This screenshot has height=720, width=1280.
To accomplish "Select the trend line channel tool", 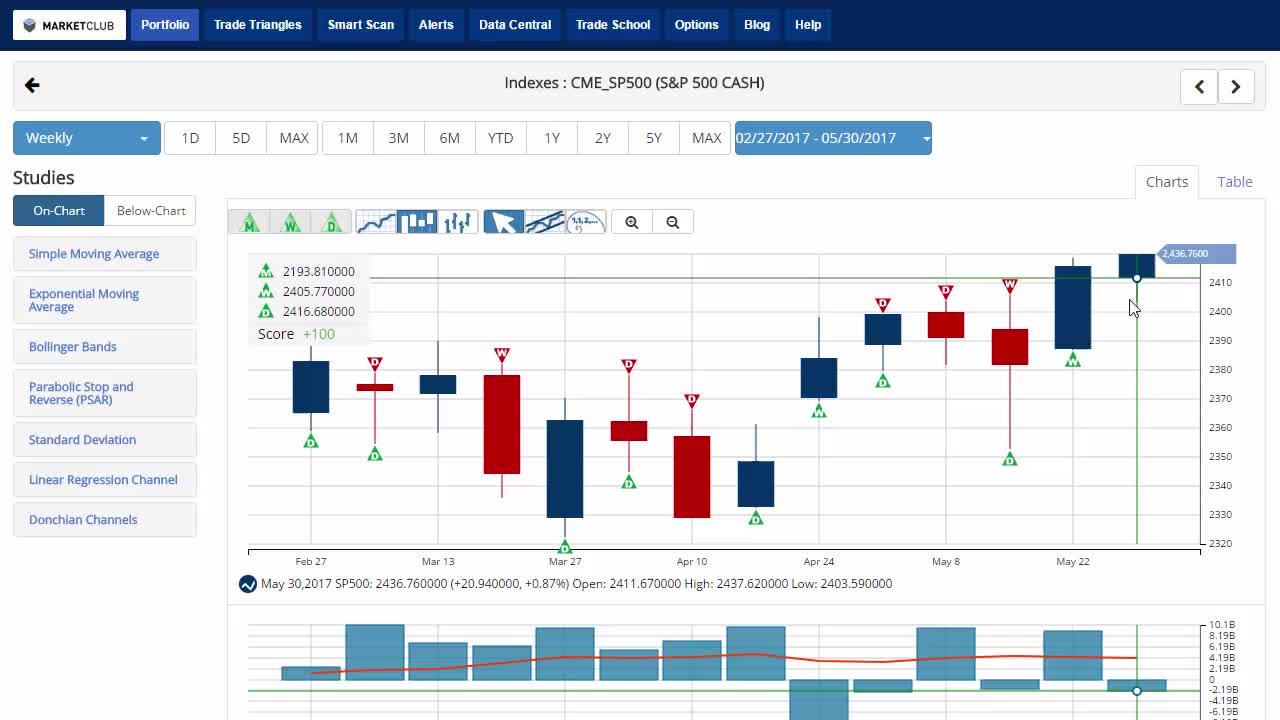I will click(545, 222).
